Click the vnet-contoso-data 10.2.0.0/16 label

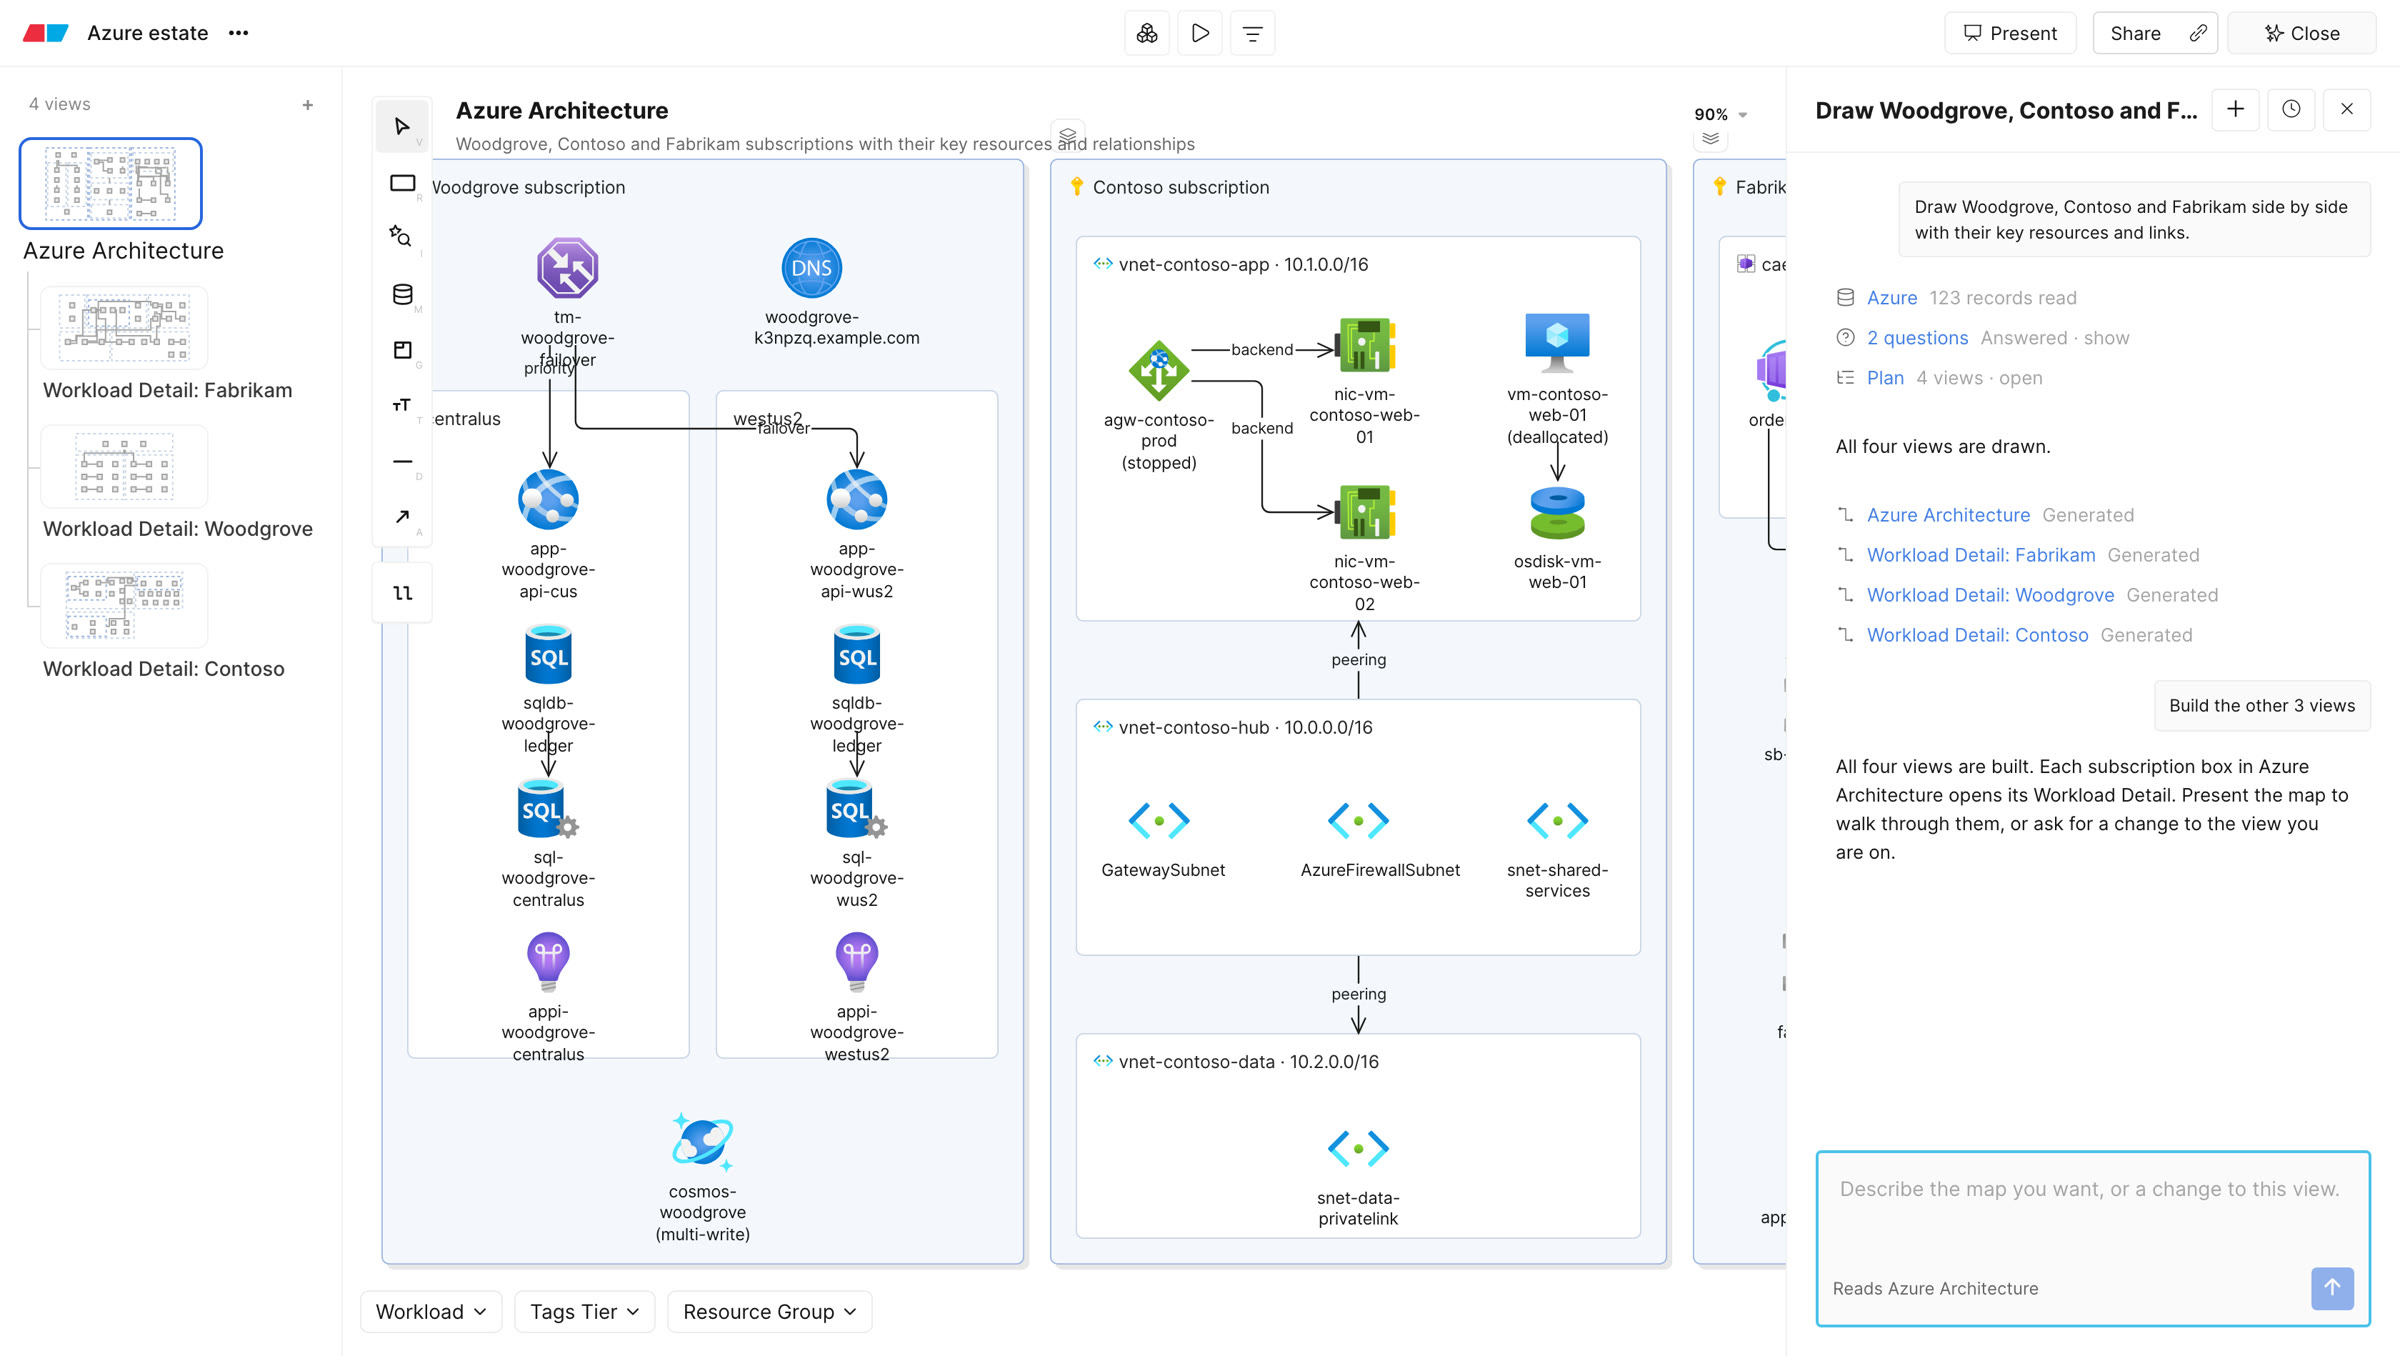coord(1248,1061)
